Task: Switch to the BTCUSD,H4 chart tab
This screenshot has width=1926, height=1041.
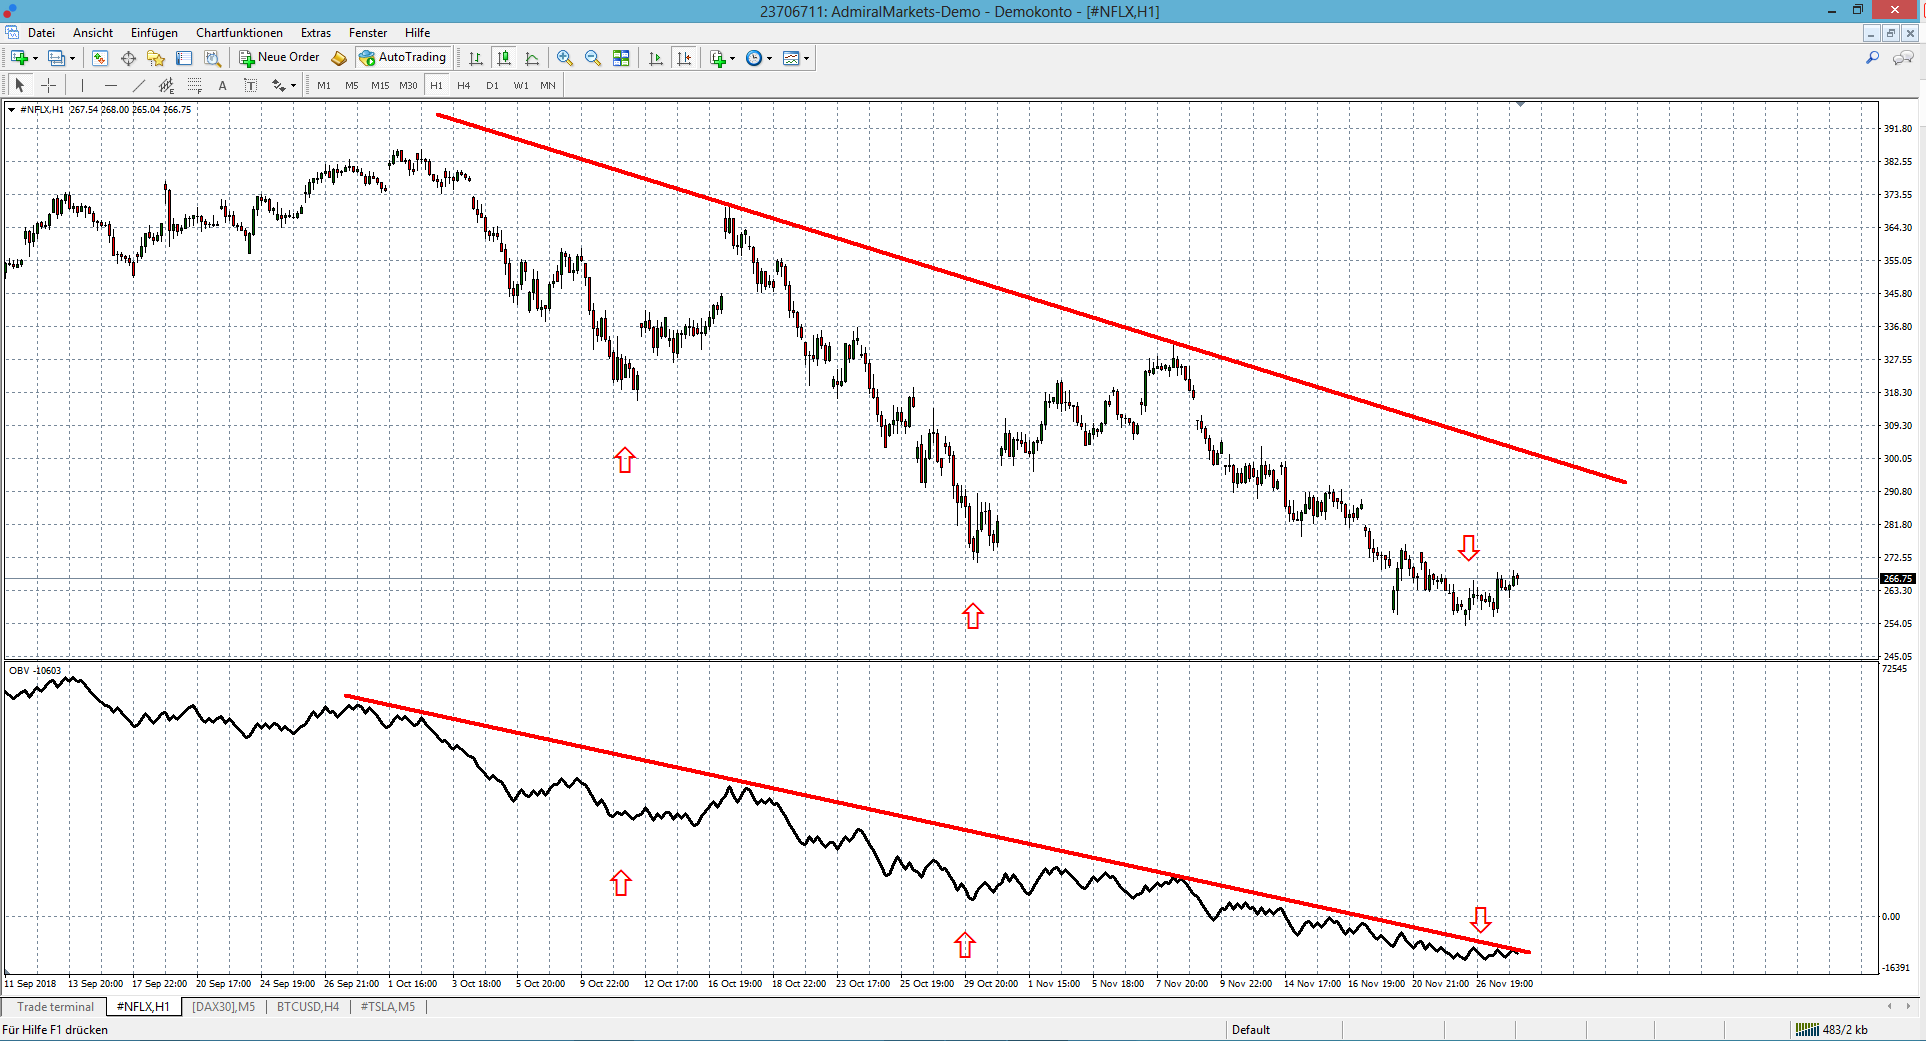Action: point(308,1007)
